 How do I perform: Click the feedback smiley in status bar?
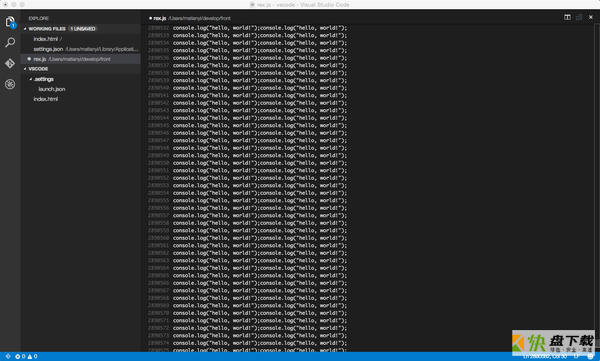pos(590,356)
